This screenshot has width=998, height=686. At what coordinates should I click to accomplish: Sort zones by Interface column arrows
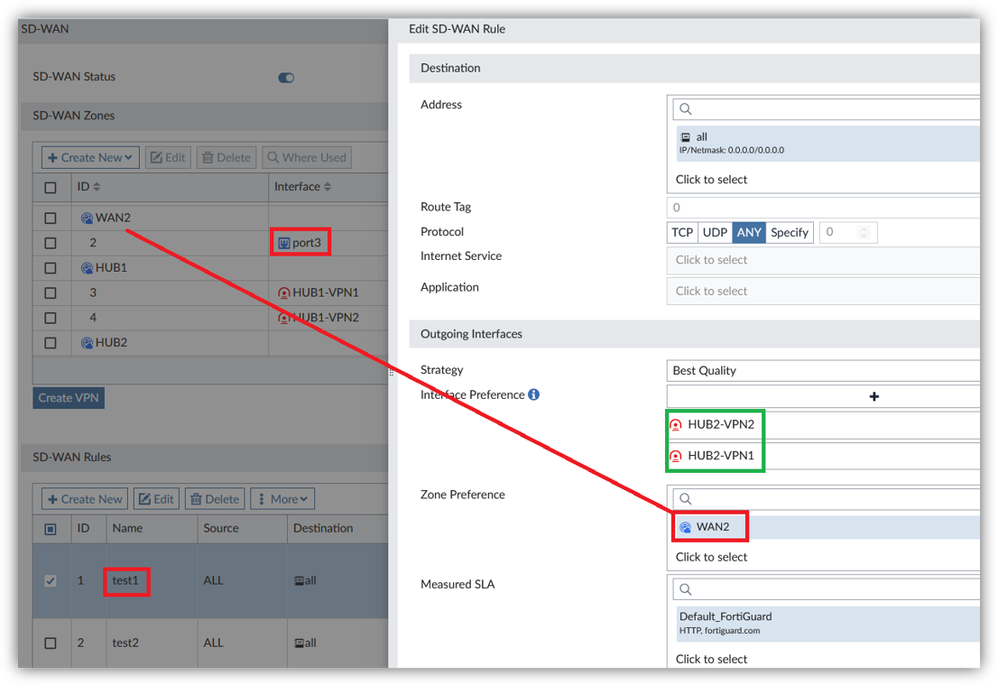point(327,186)
